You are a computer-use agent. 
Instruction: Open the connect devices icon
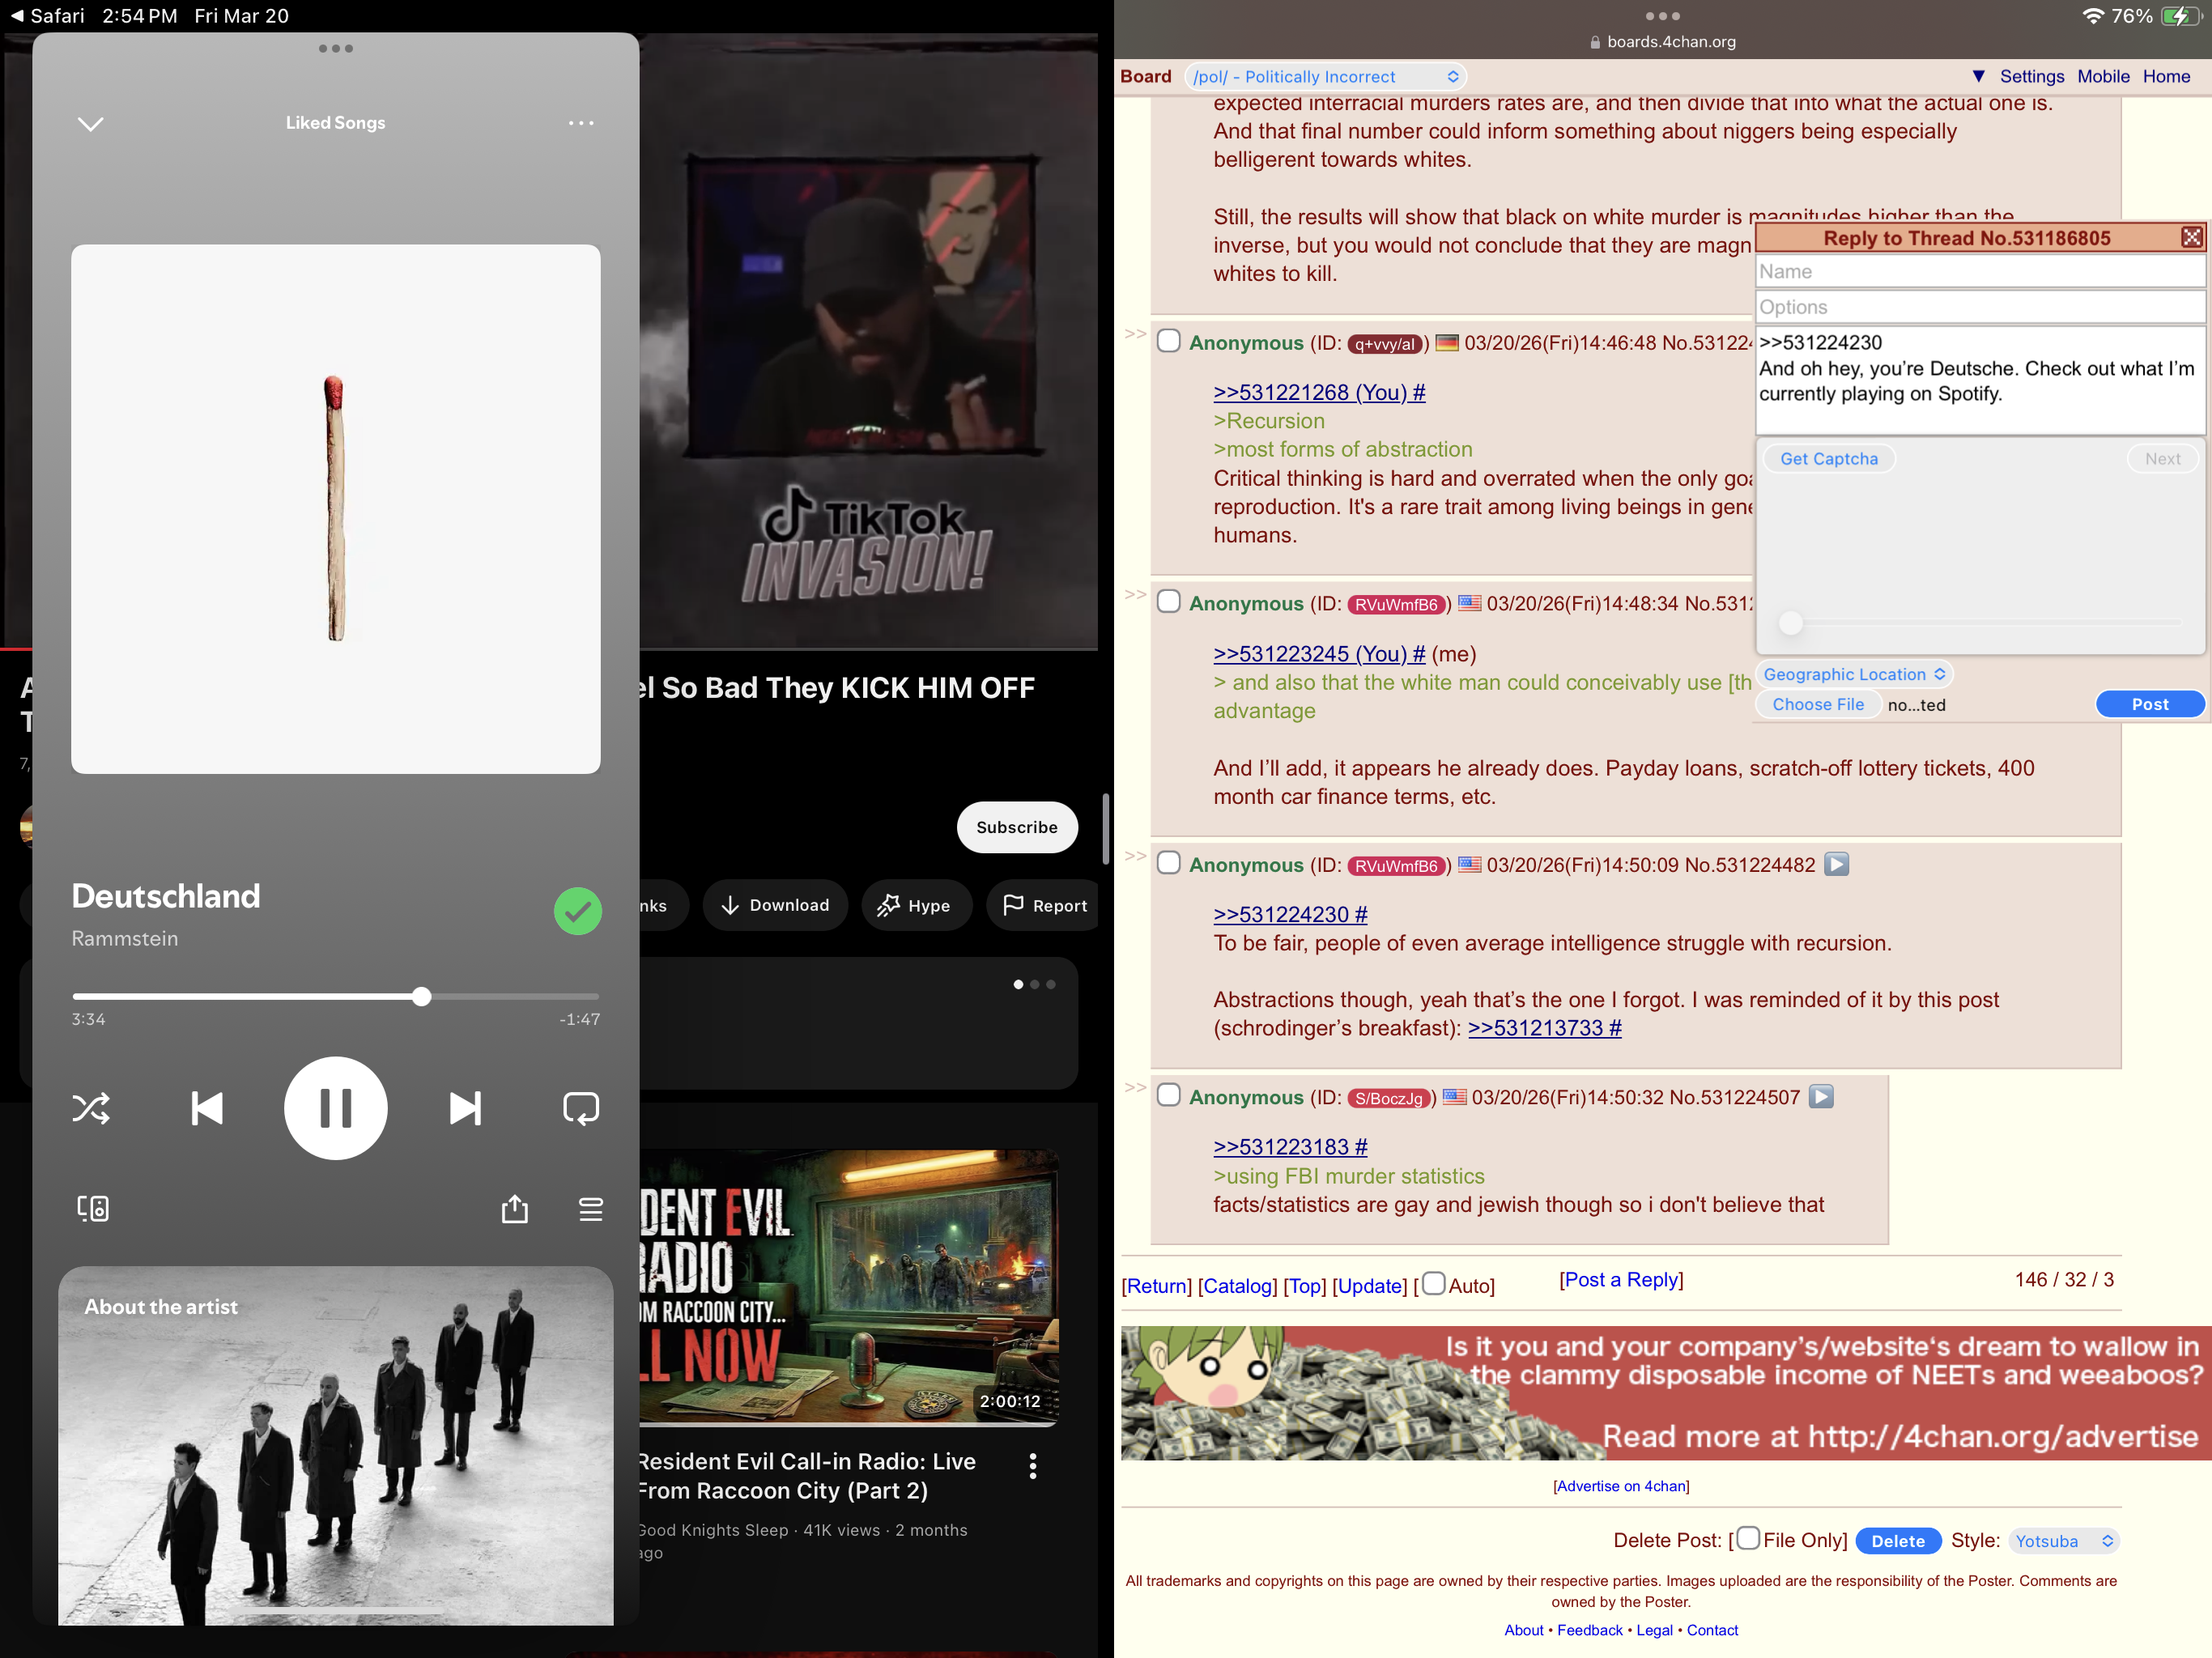coord(93,1209)
